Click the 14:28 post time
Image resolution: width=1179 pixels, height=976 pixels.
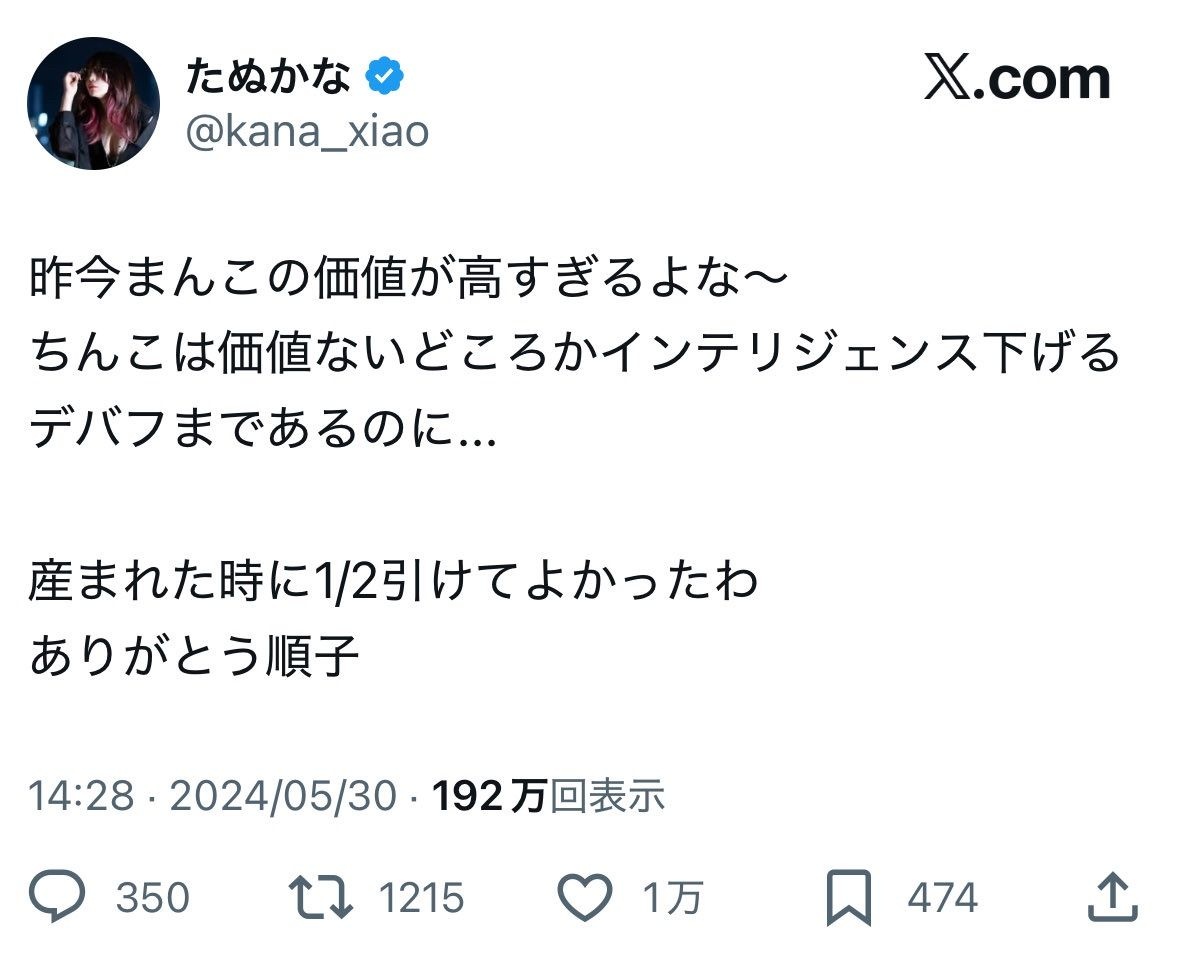(x=80, y=797)
